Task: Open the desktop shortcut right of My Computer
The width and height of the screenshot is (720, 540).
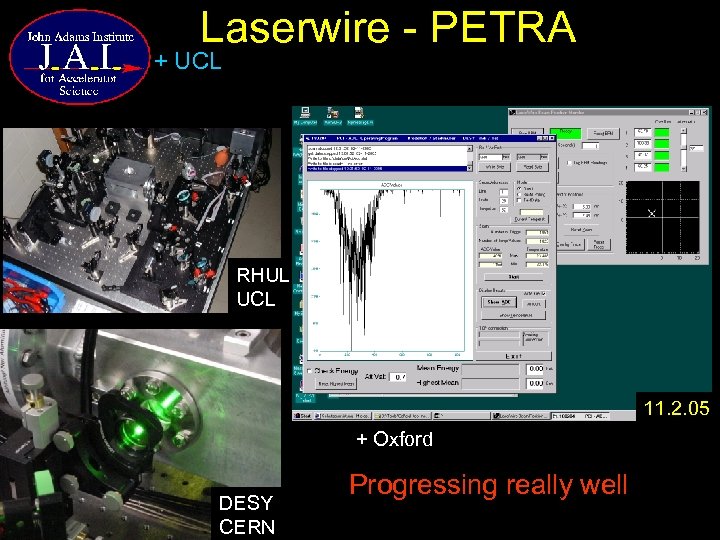Action: (x=332, y=115)
